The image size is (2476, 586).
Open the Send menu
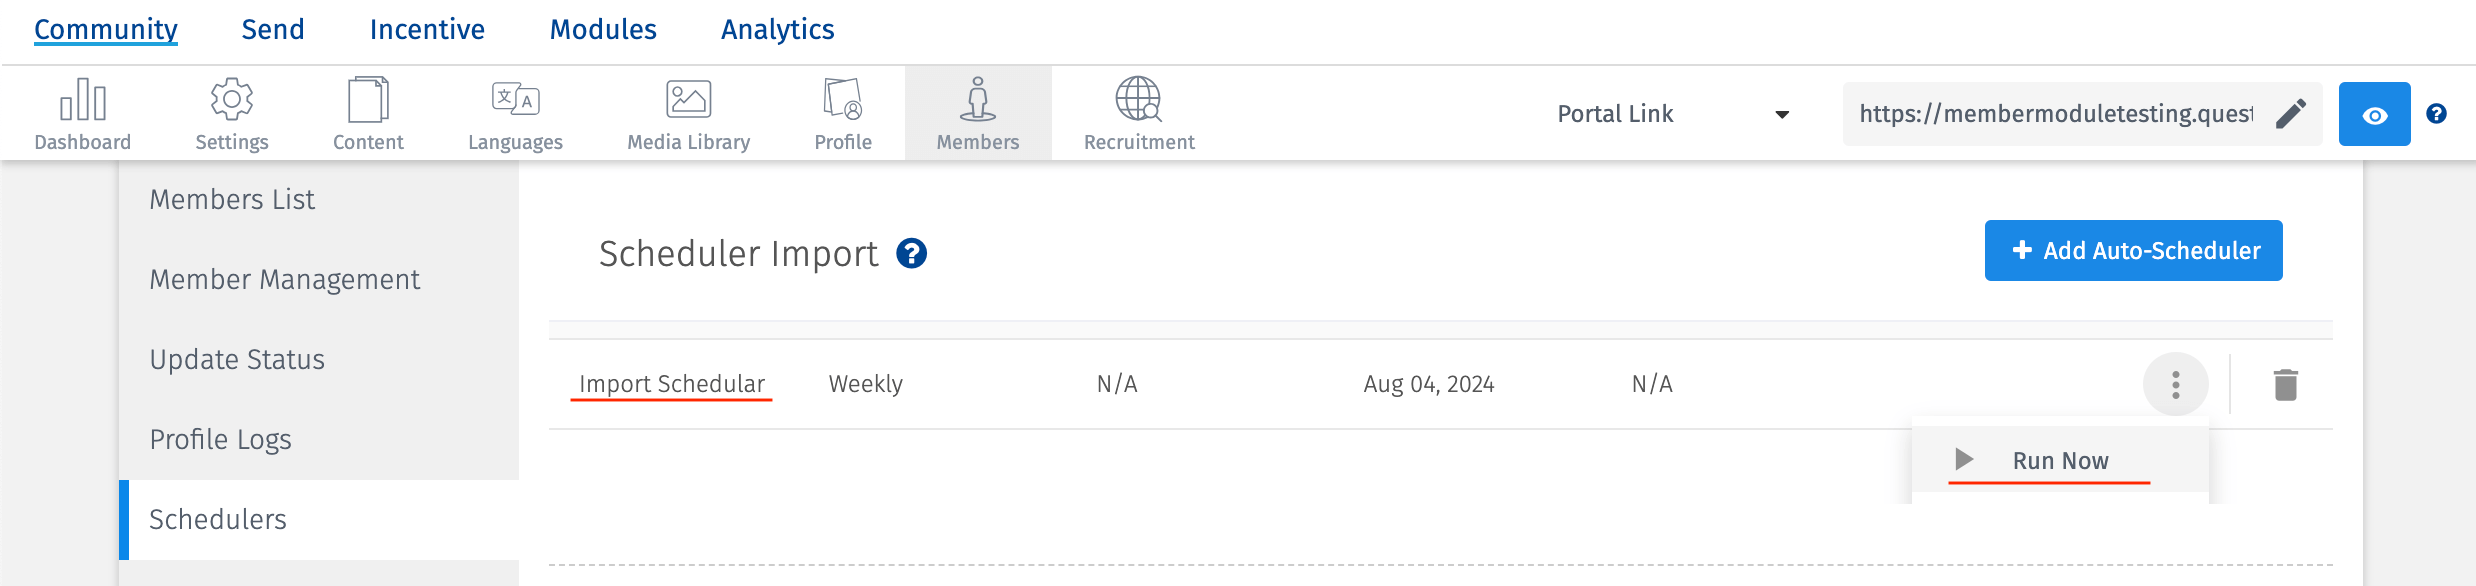(272, 29)
